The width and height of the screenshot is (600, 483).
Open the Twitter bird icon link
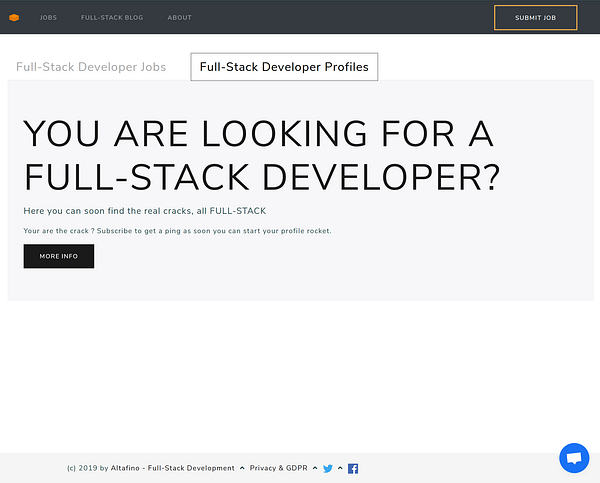pyautogui.click(x=328, y=468)
